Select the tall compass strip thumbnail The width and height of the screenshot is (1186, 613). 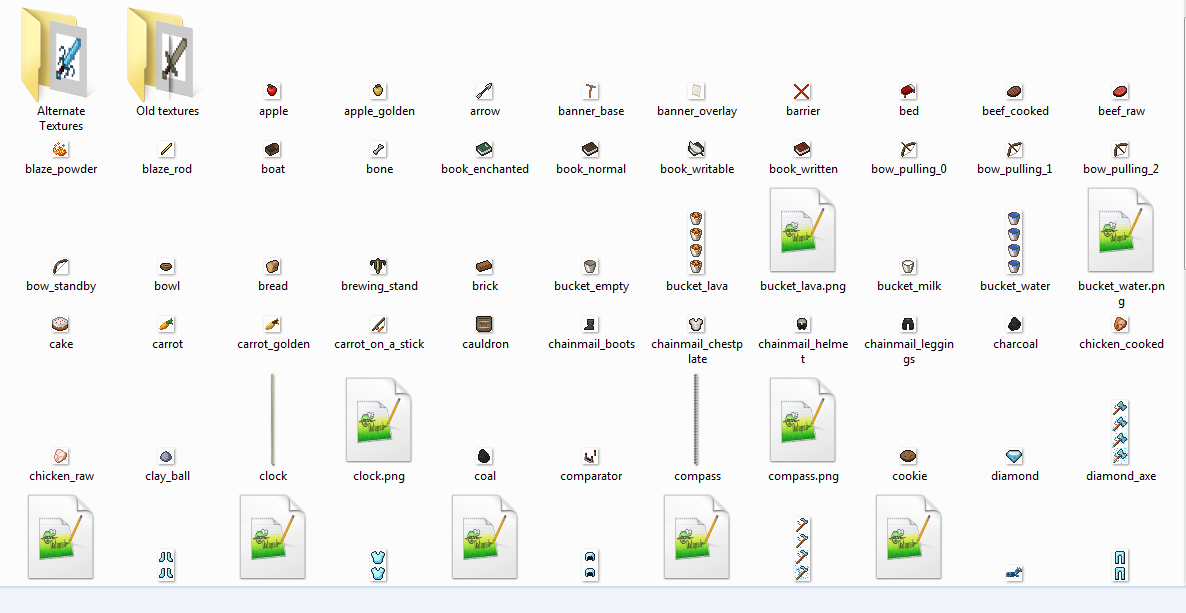697,419
